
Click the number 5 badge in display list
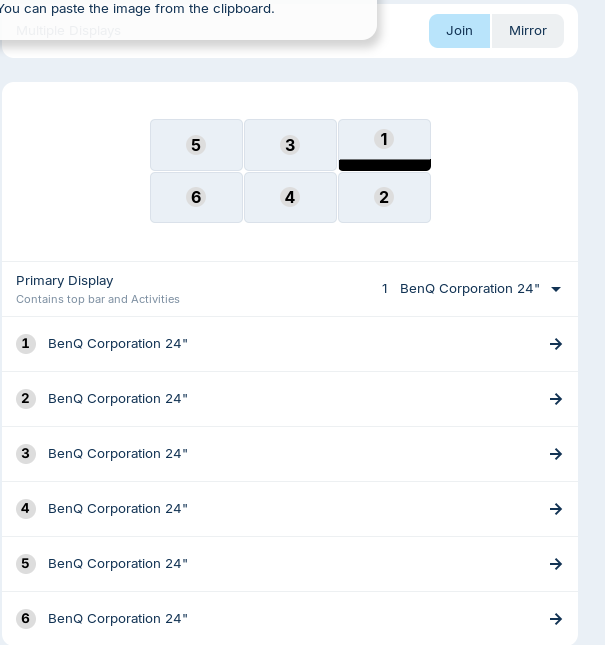click(26, 564)
